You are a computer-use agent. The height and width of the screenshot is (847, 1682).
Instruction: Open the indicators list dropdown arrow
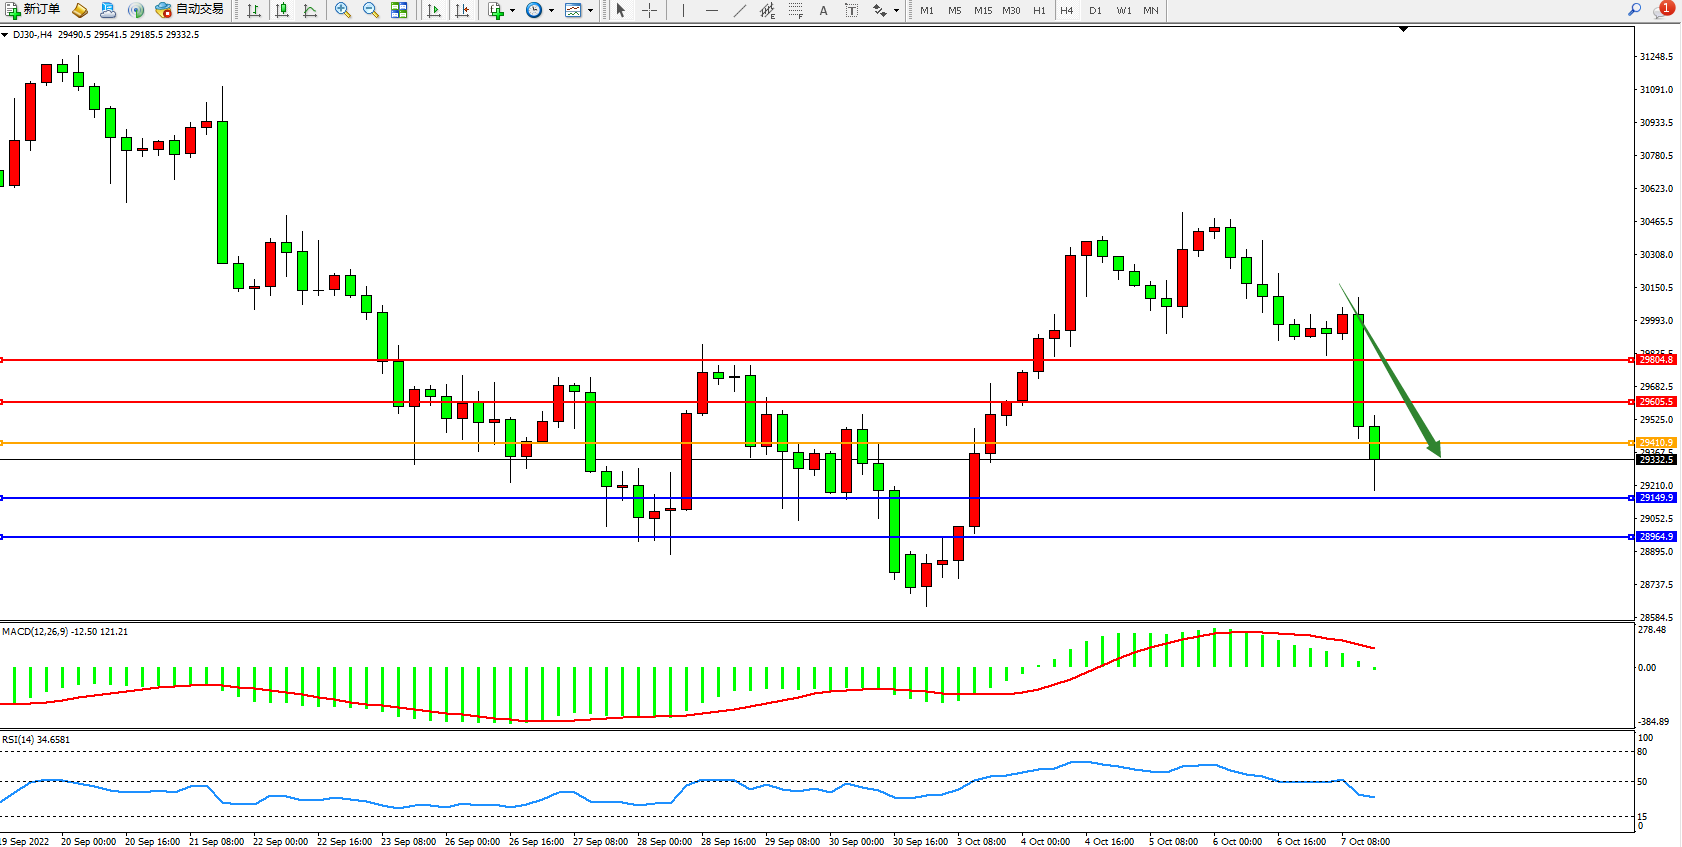coord(513,11)
